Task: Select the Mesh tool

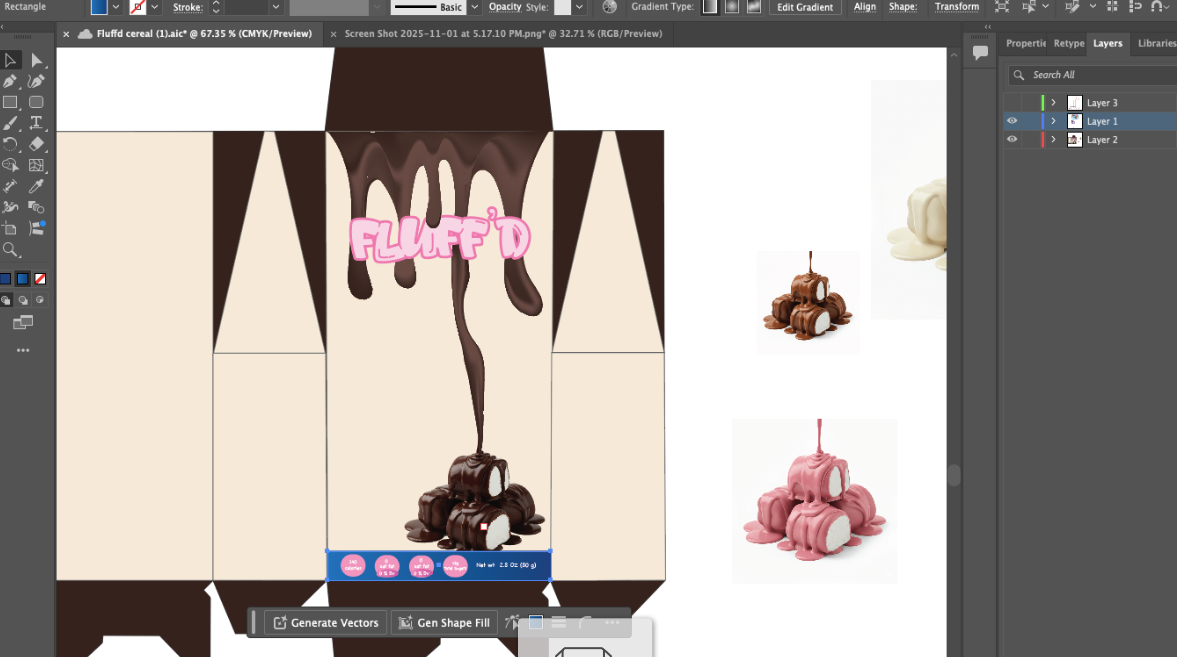Action: click(36, 165)
